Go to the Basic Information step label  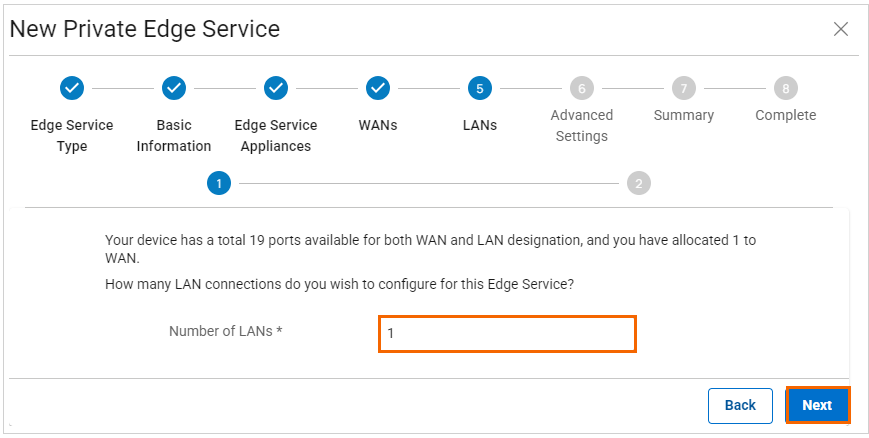click(x=174, y=136)
